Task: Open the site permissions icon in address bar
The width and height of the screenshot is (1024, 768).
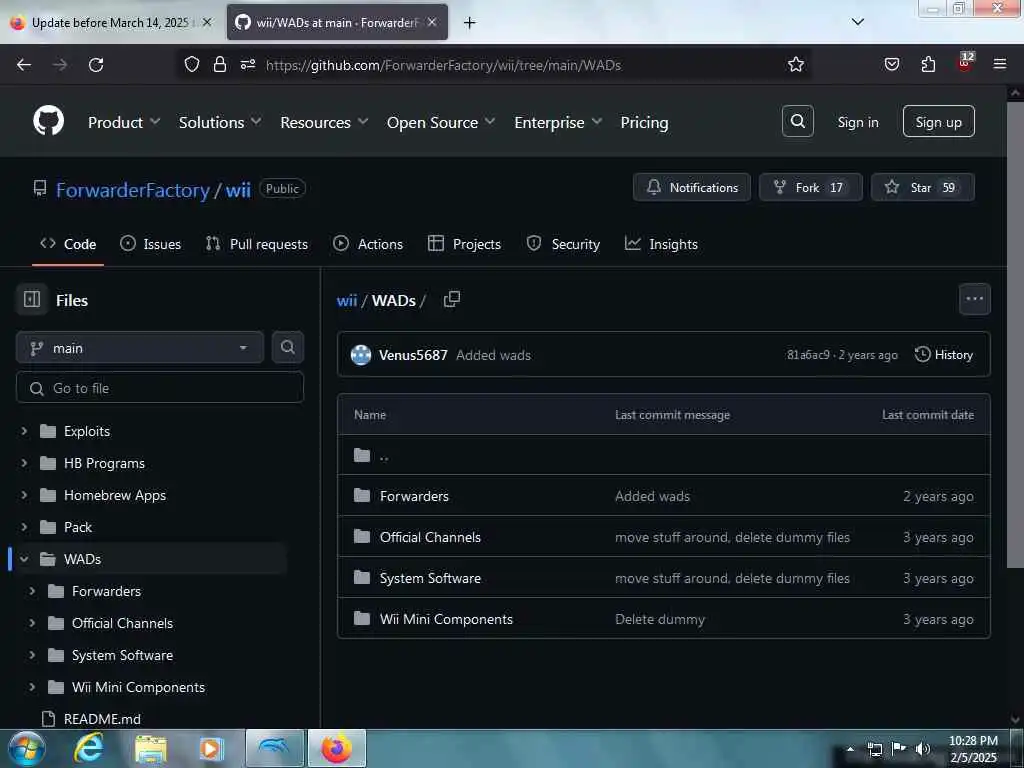Action: coord(248,64)
